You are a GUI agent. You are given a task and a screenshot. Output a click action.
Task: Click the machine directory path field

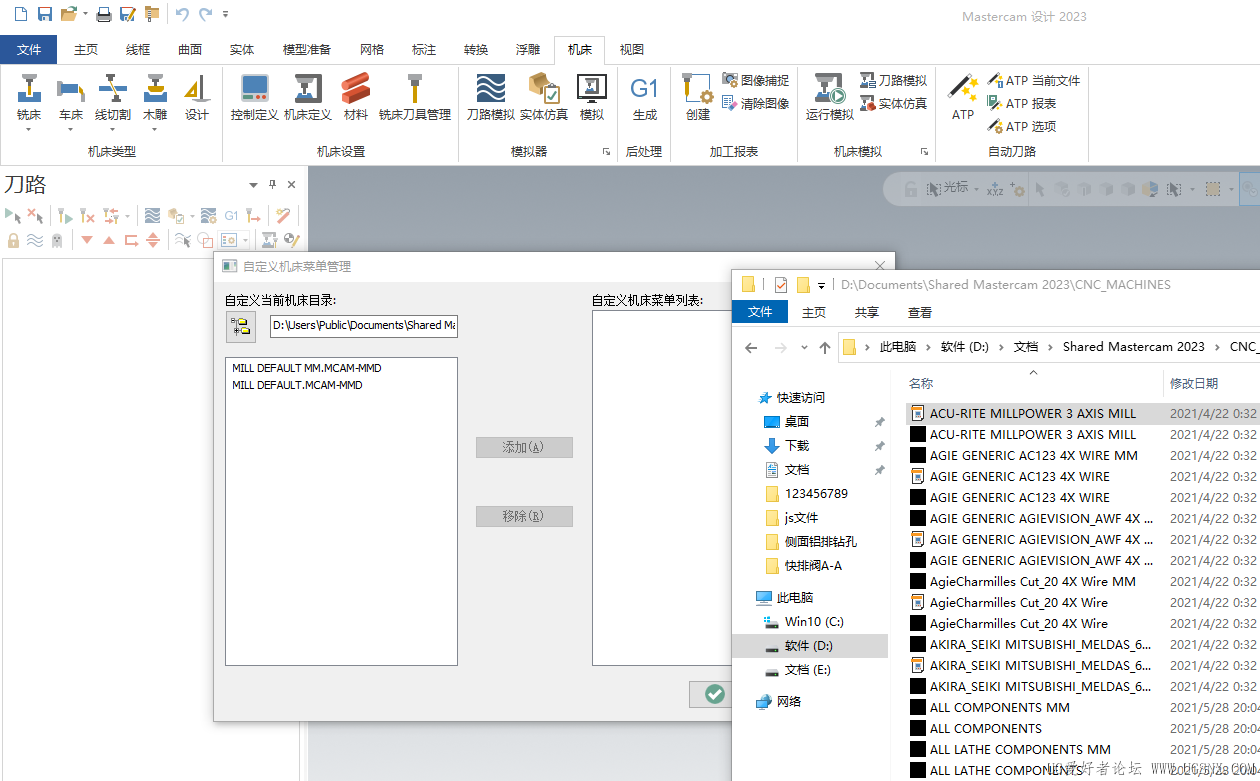364,325
